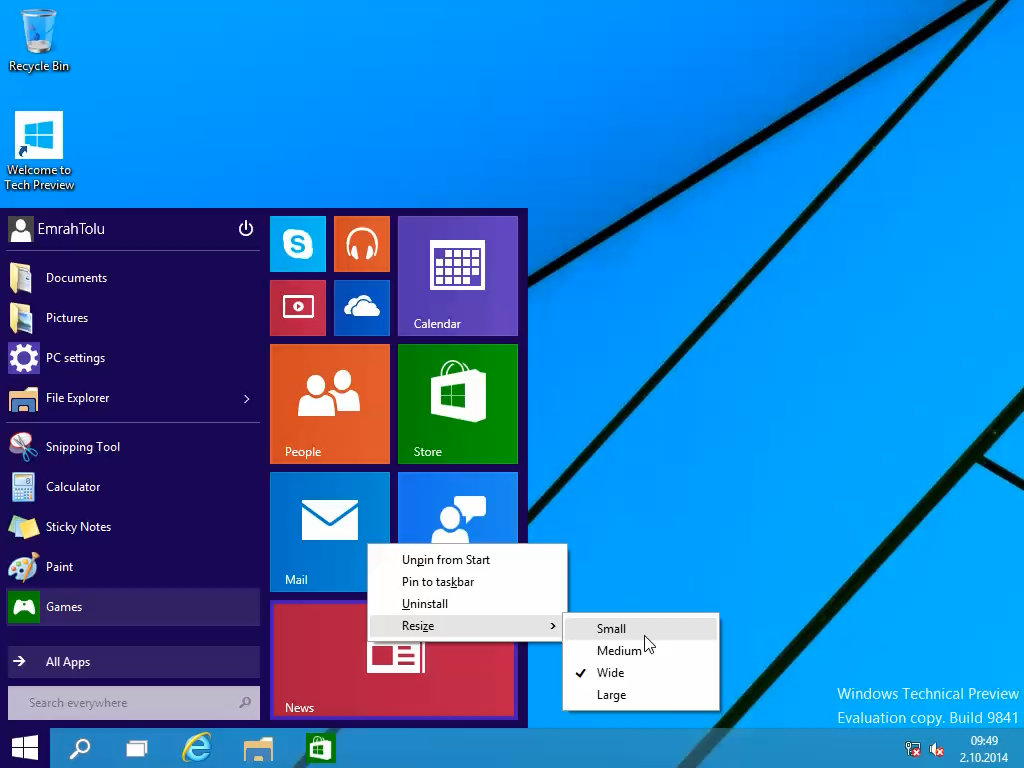Click the search magnifier inside the search box
Viewport: 1024px width, 768px height.
(x=245, y=703)
